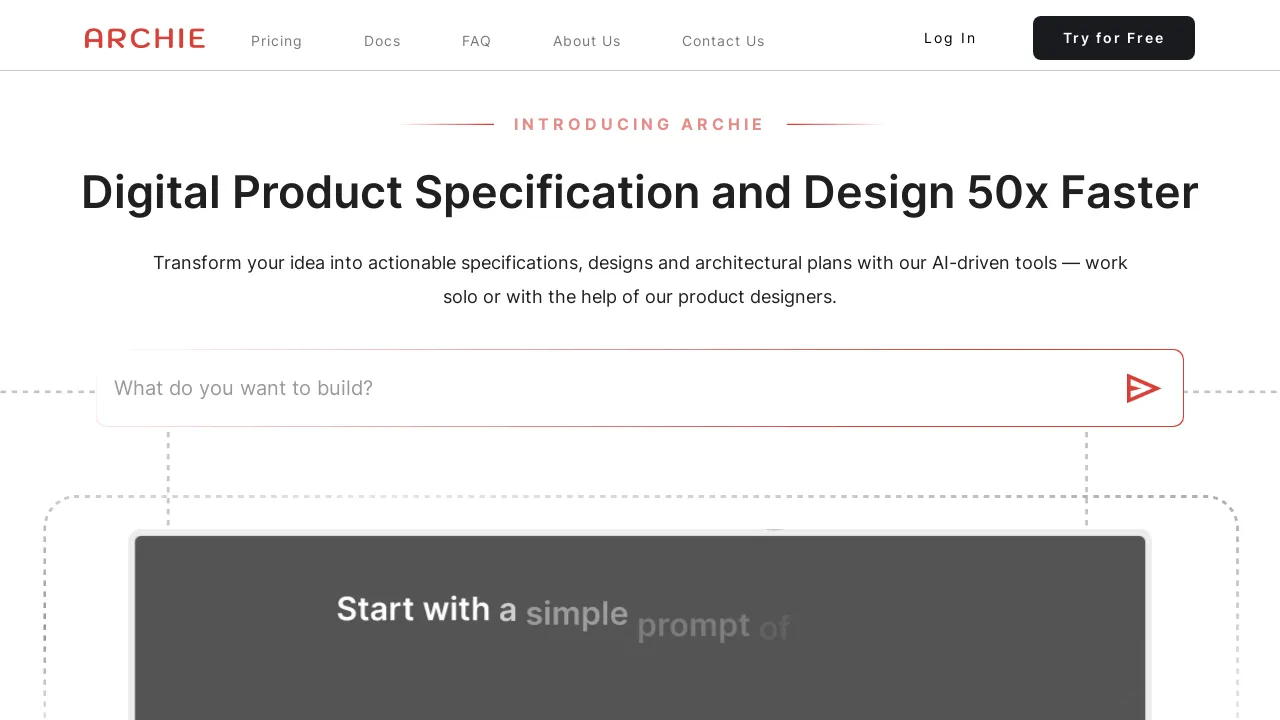Click the Log In link
The height and width of the screenshot is (720, 1280).
point(950,38)
